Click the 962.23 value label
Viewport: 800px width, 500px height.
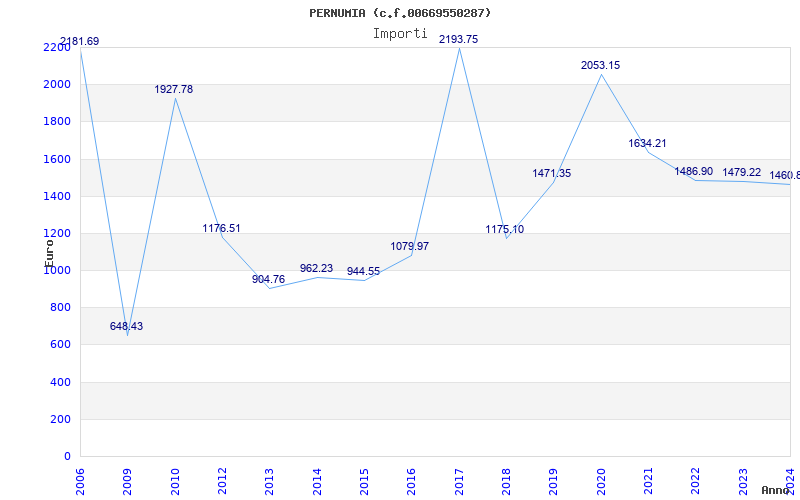click(316, 268)
